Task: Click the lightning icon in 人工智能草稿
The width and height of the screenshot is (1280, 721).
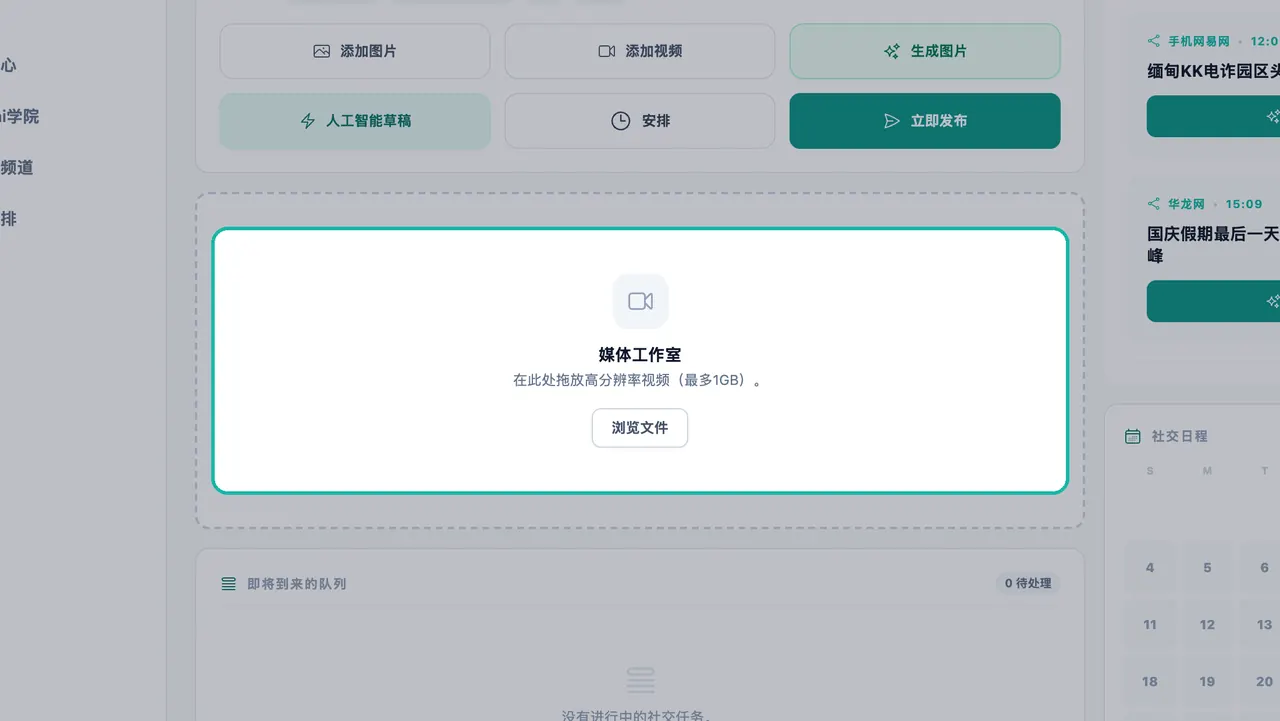Action: [x=308, y=121]
